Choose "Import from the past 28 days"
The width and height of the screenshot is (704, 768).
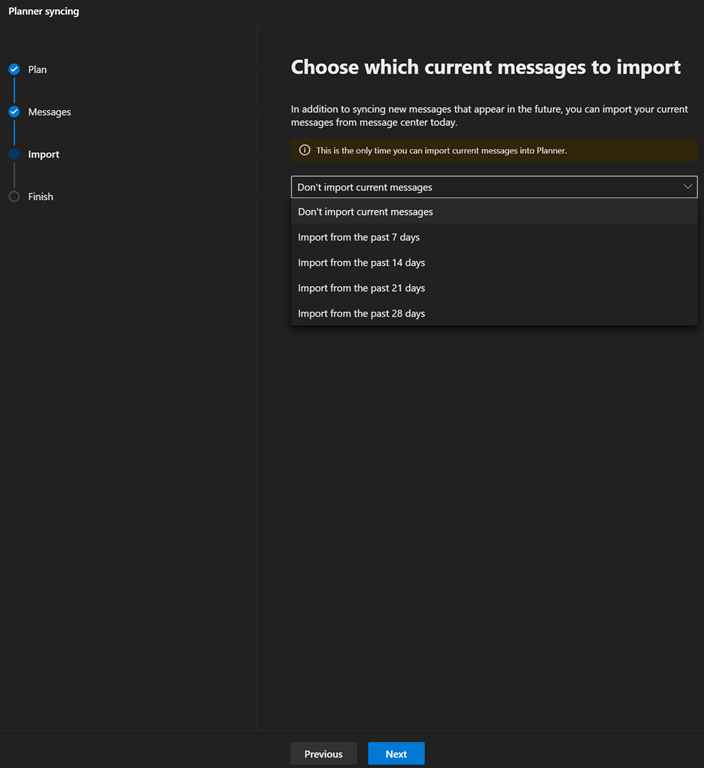pyautogui.click(x=494, y=313)
